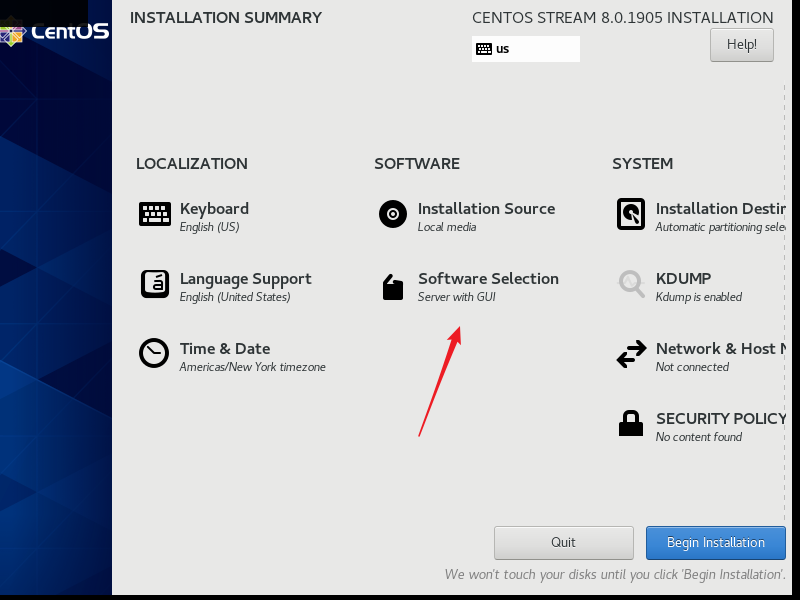Image resolution: width=800 pixels, height=600 pixels.
Task: Open the Keyboard settings label
Action: point(214,209)
